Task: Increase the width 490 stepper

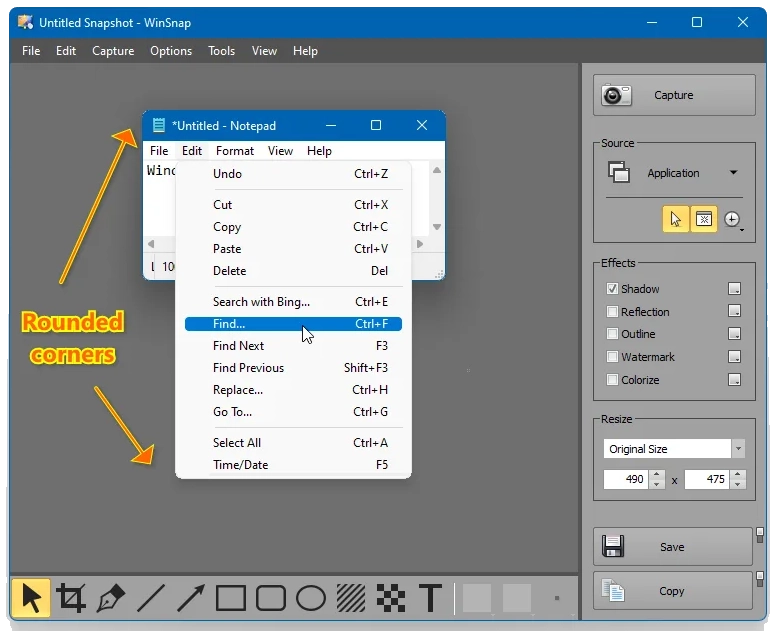Action: (x=656, y=474)
